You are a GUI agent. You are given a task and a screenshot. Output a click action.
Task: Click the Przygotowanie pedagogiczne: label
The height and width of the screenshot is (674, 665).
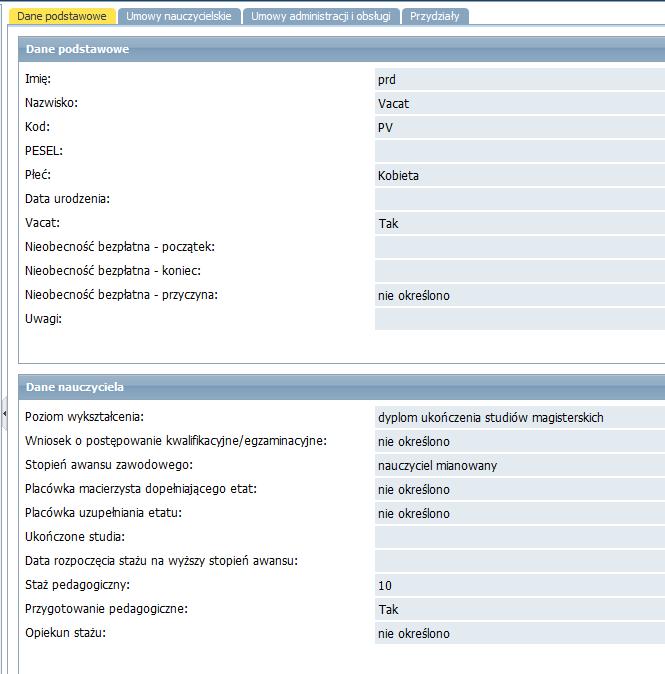point(106,609)
